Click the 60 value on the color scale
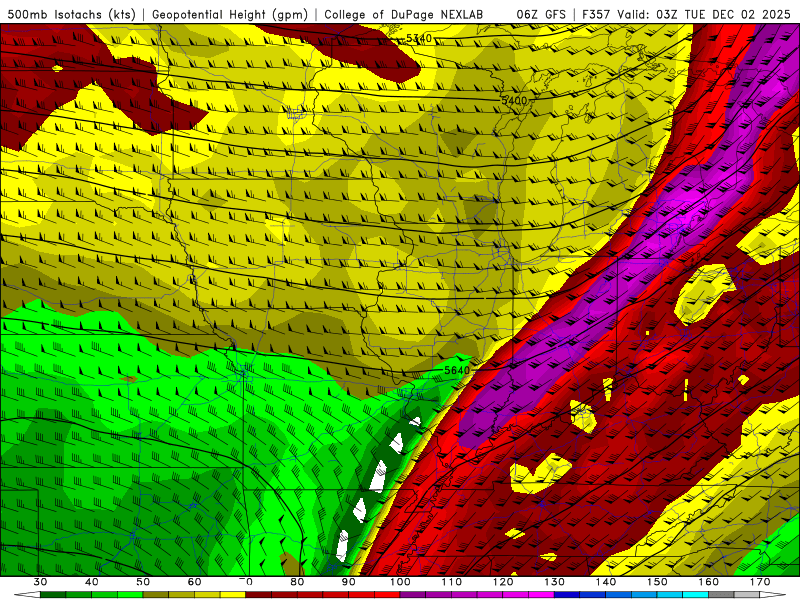 (194, 582)
